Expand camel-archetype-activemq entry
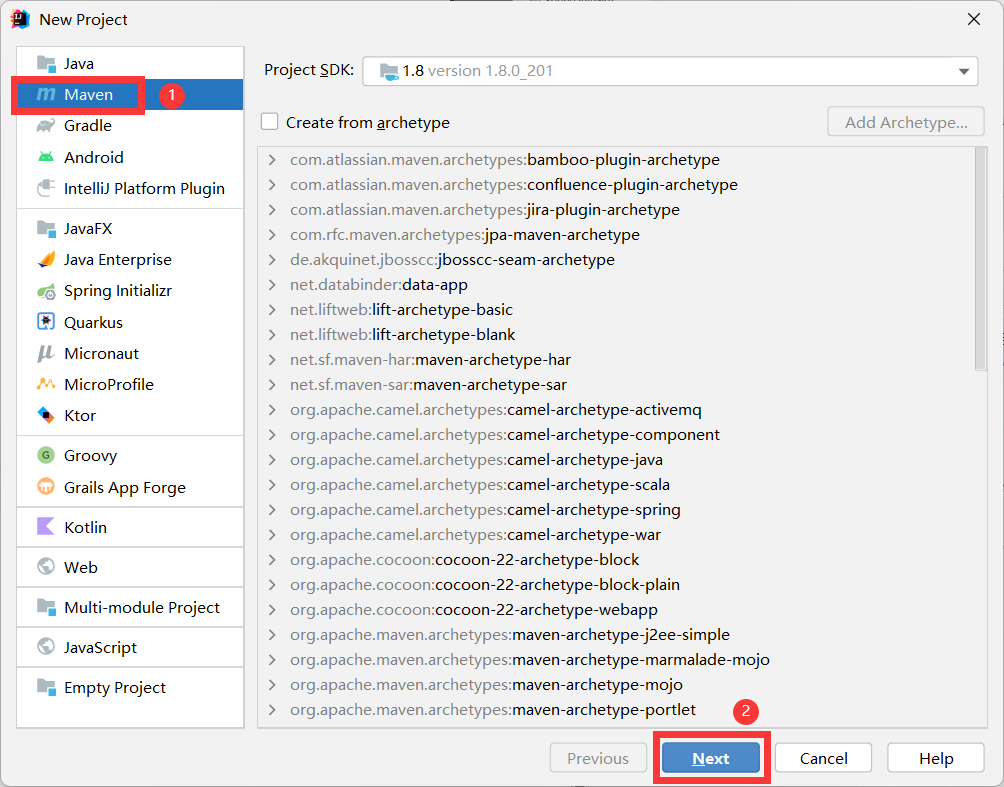This screenshot has height=787, width=1004. pos(272,410)
